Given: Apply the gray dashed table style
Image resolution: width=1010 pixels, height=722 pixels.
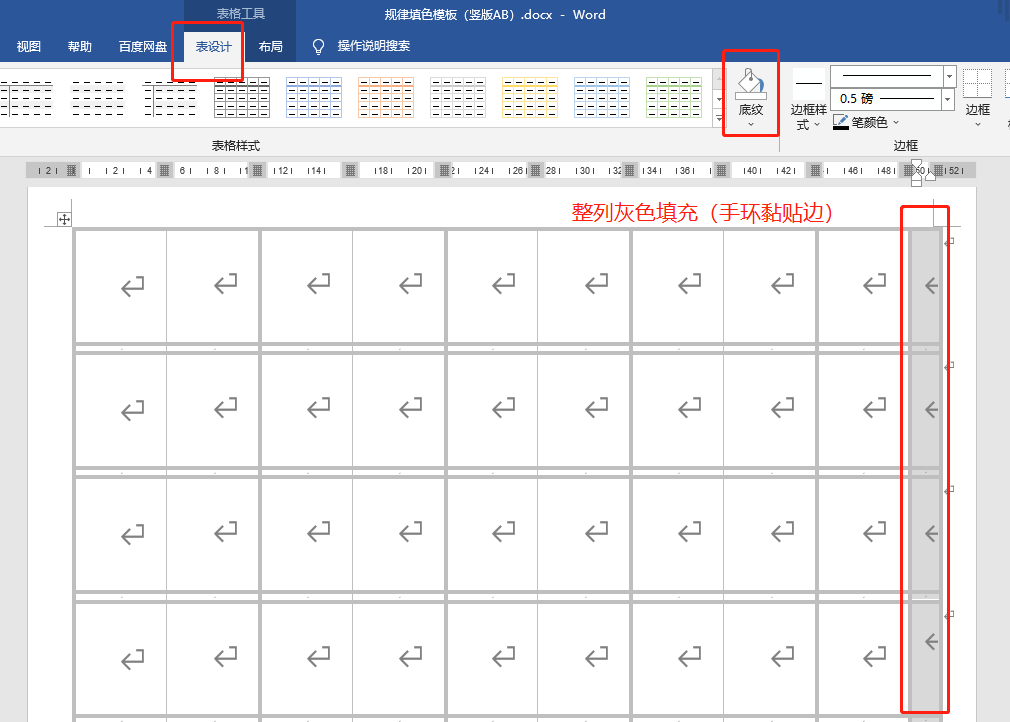Looking at the screenshot, I should (458, 97).
